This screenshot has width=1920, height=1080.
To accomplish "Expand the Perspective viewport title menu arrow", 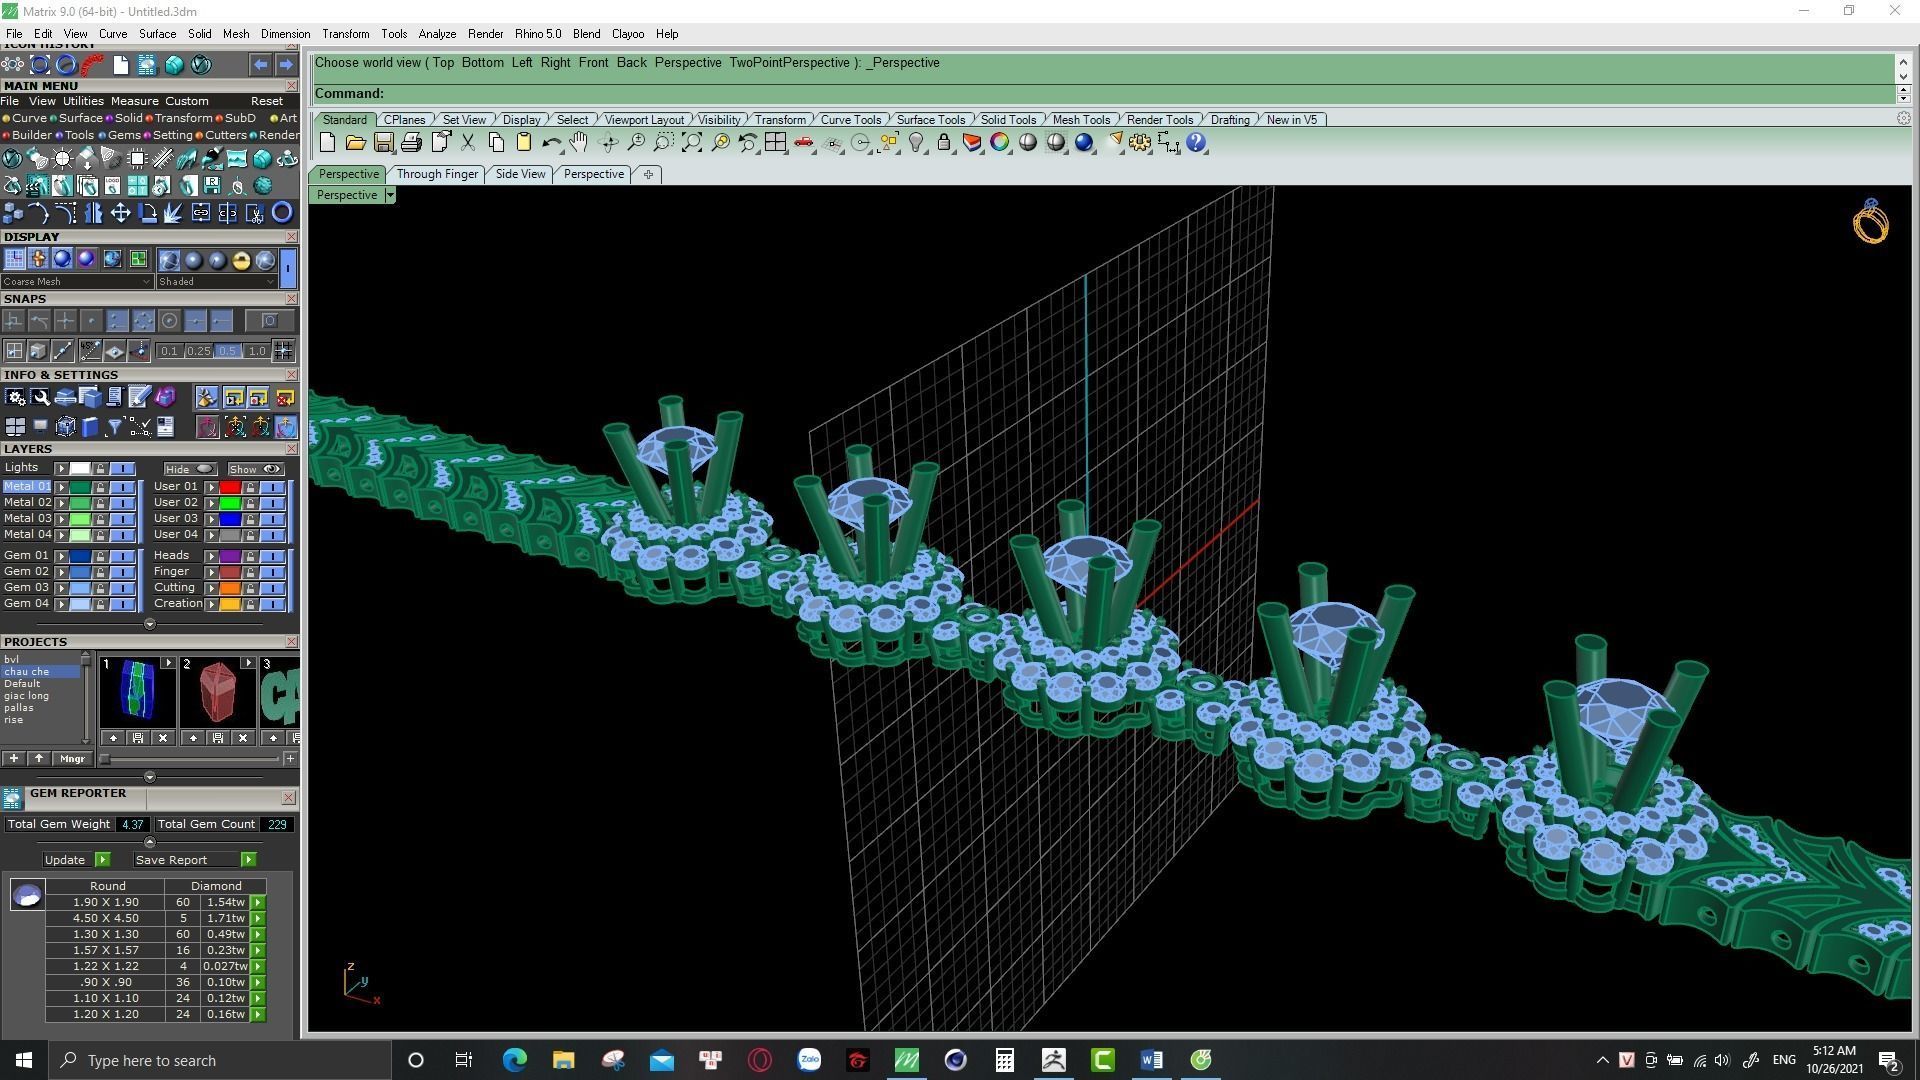I will coord(390,195).
